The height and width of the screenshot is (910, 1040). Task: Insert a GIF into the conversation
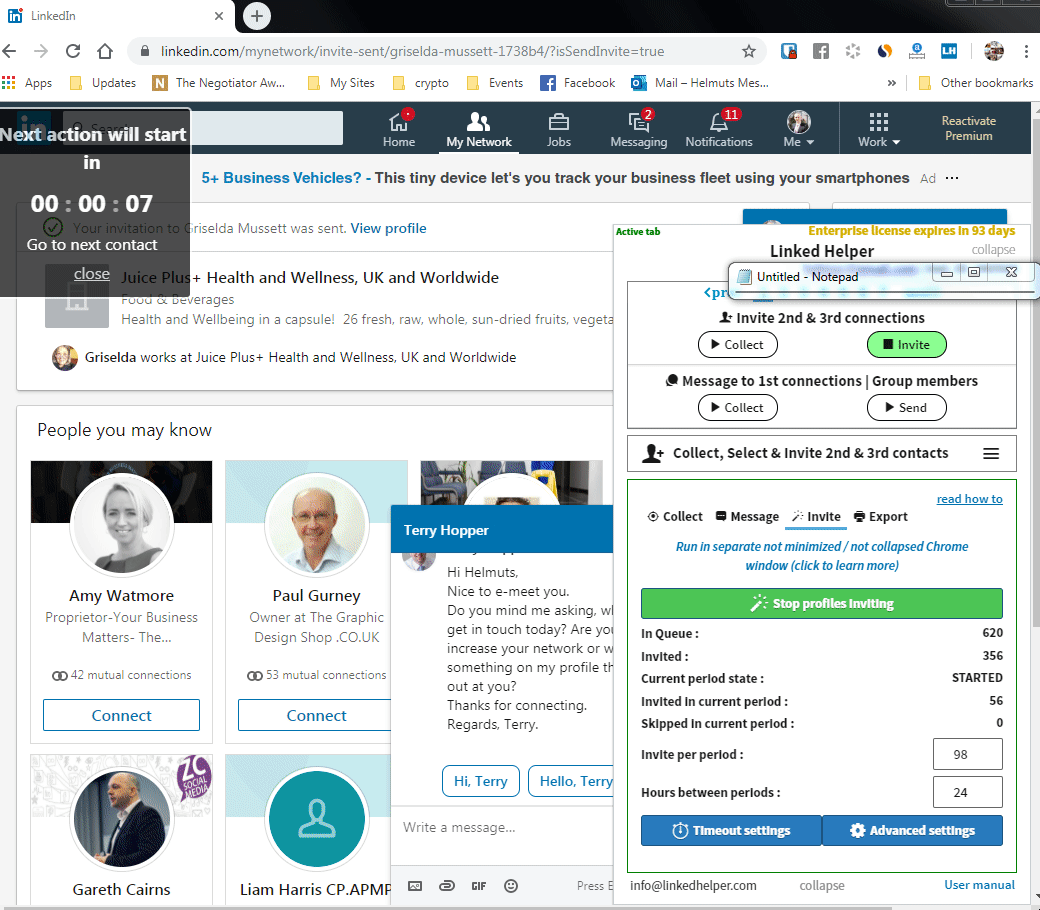coord(478,886)
